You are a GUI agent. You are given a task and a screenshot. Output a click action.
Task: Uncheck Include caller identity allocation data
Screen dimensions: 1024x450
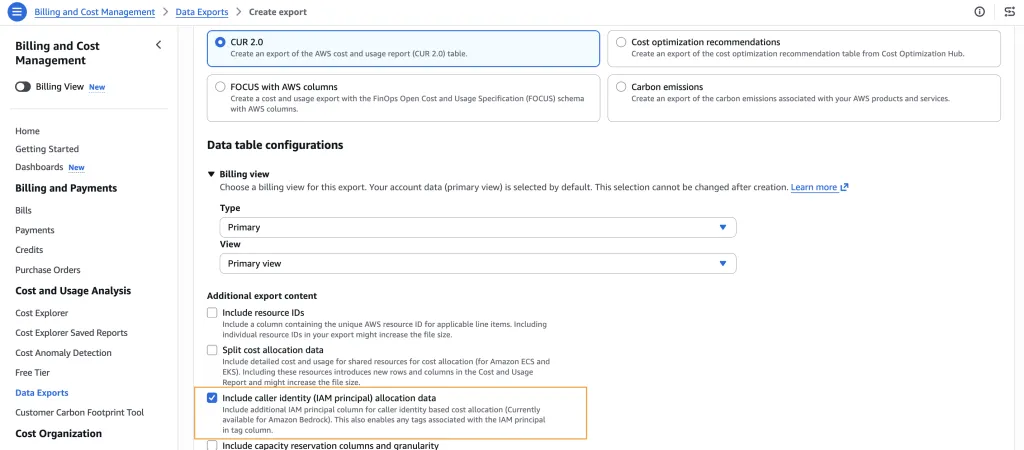(212, 398)
